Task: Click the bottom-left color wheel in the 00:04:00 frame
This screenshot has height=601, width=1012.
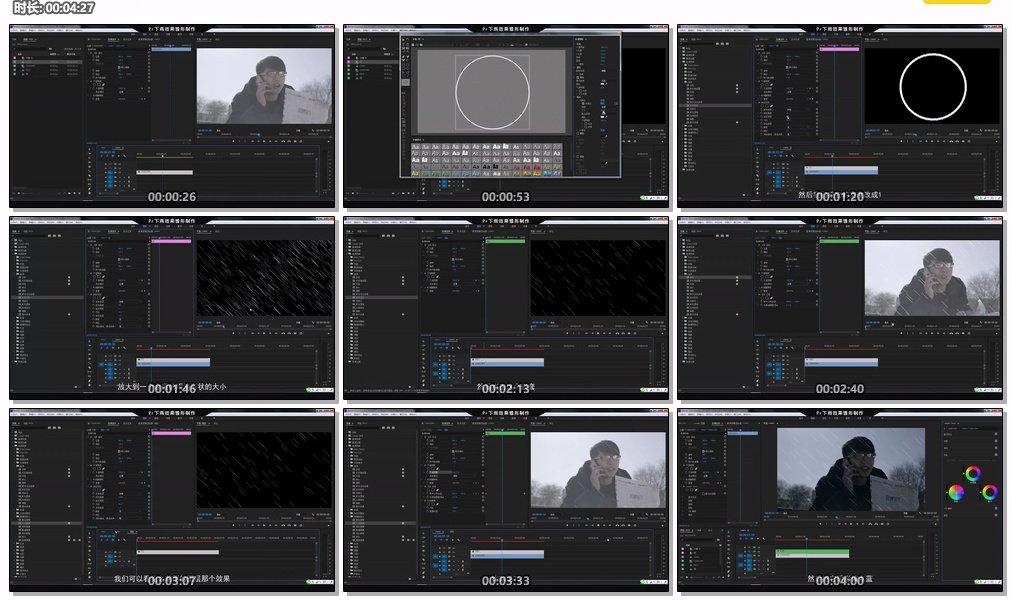Action: pyautogui.click(x=956, y=492)
